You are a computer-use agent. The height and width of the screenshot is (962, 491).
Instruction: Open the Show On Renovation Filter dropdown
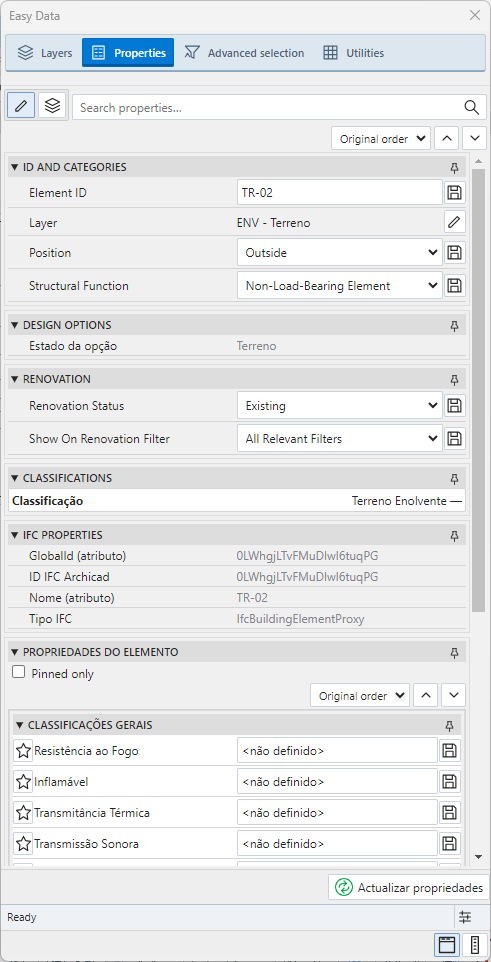339,439
